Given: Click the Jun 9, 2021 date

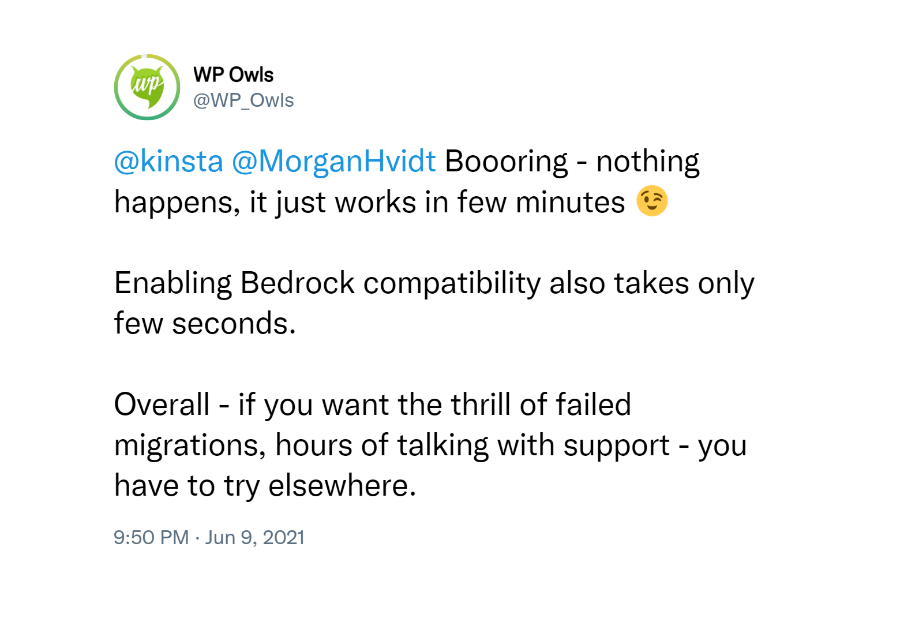Looking at the screenshot, I should click(x=254, y=537).
